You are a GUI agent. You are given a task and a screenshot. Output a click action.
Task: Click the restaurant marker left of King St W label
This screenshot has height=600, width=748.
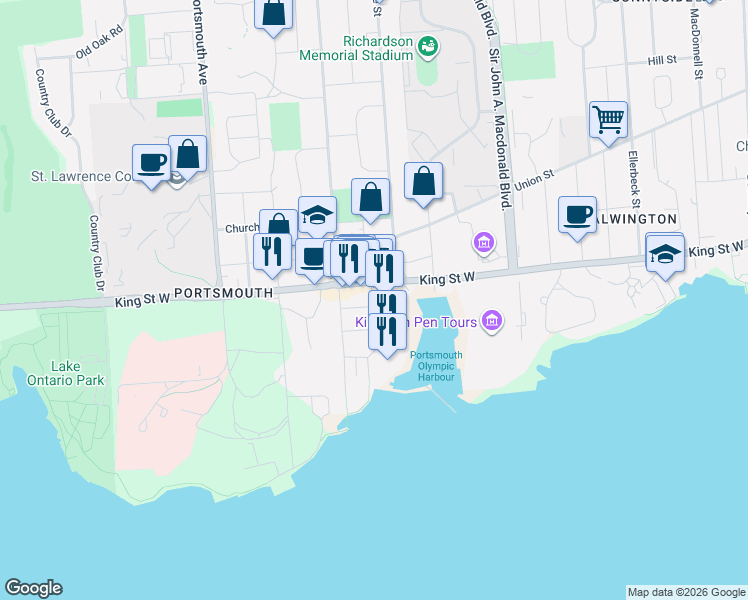point(384,269)
